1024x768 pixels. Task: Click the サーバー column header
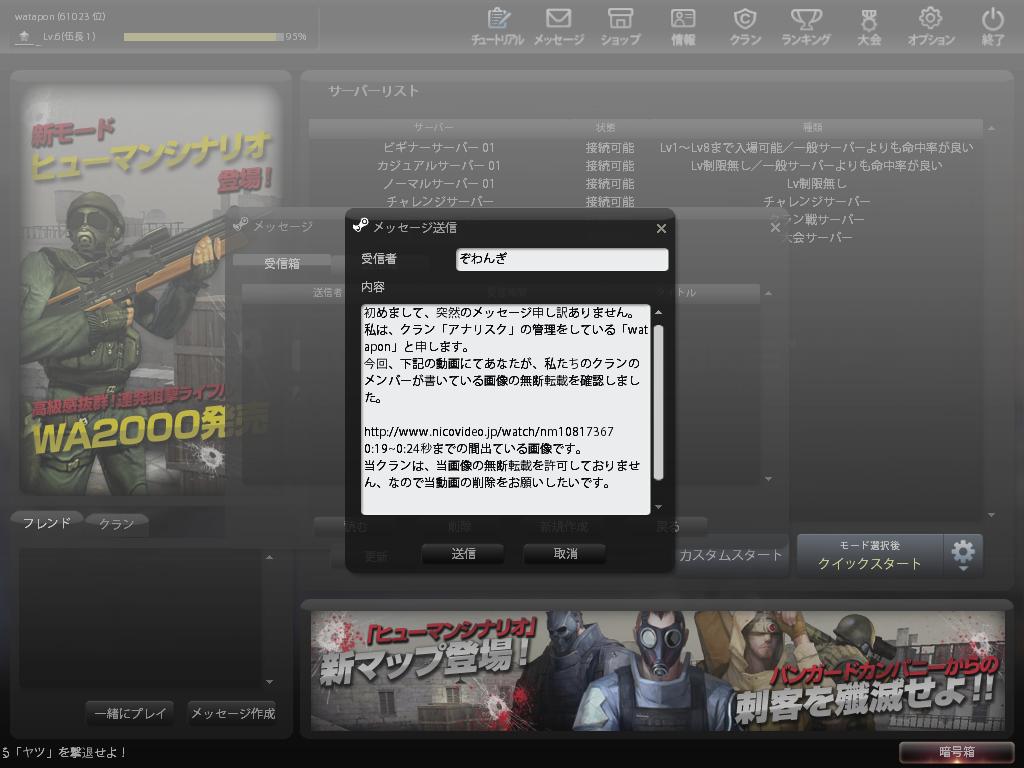433,127
